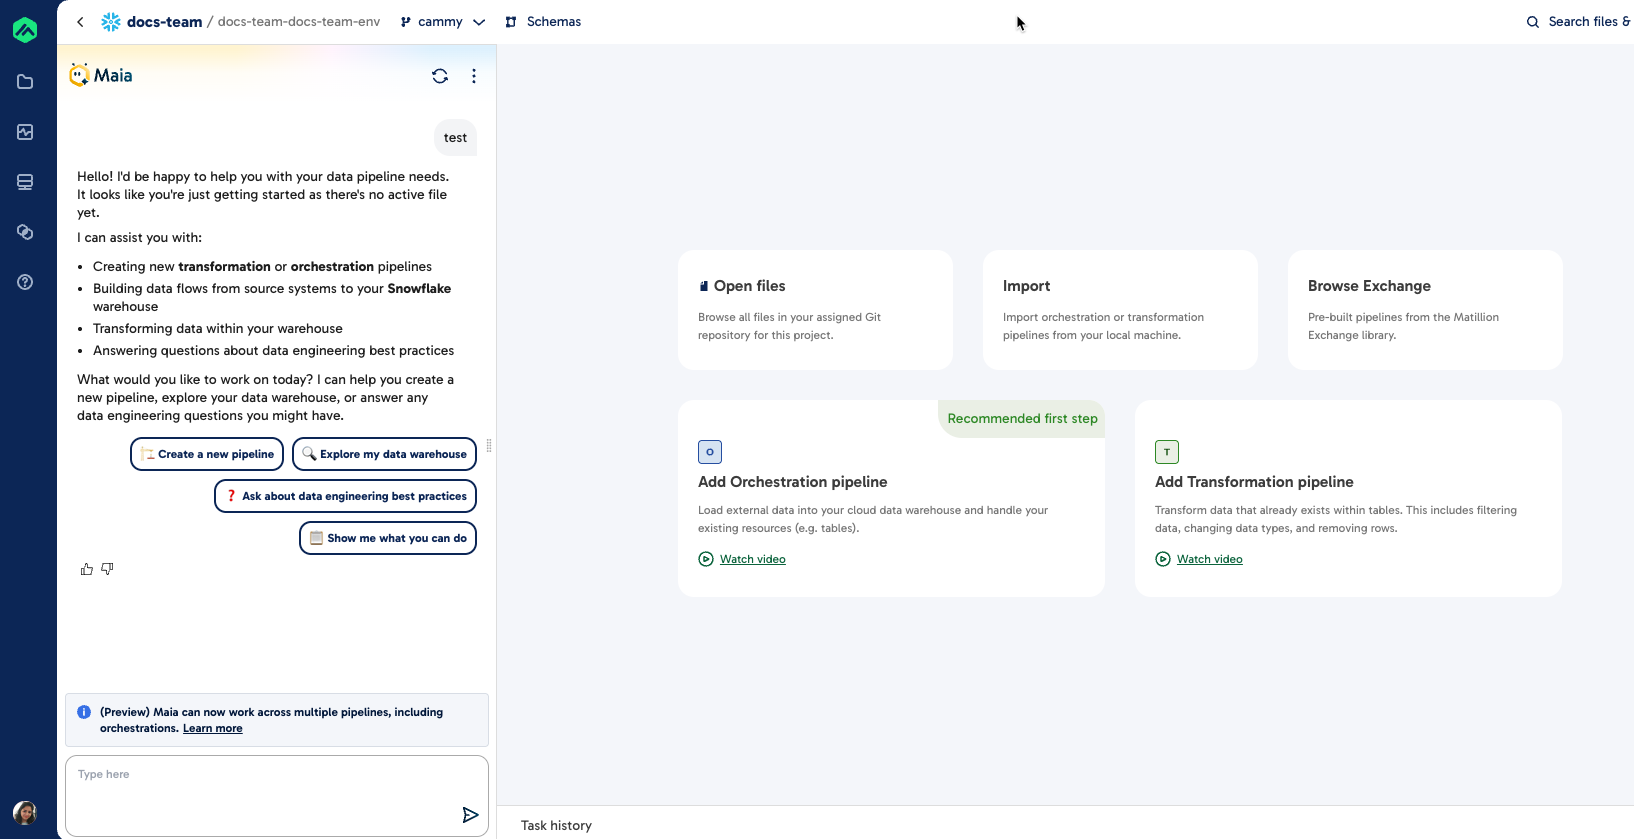Open the user profile avatar
This screenshot has height=839, width=1634.
[25, 812]
